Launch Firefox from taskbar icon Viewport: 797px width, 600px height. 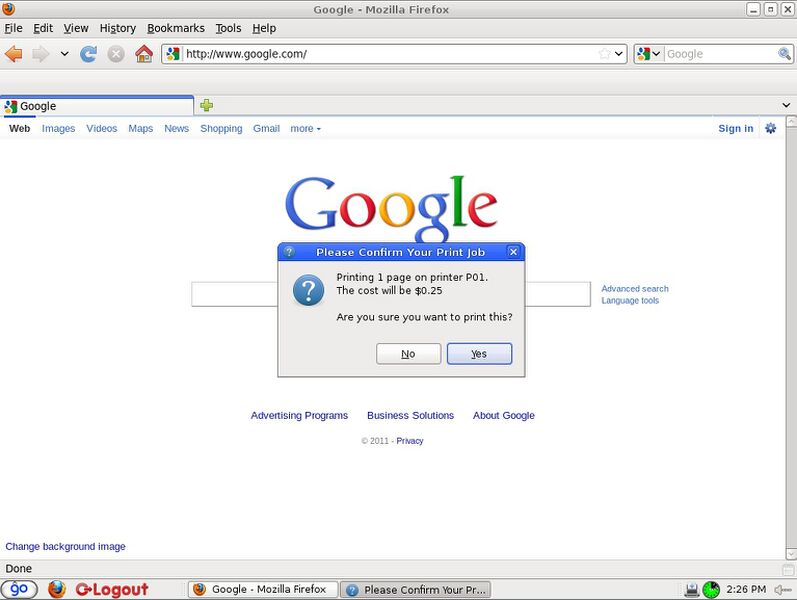tap(57, 589)
